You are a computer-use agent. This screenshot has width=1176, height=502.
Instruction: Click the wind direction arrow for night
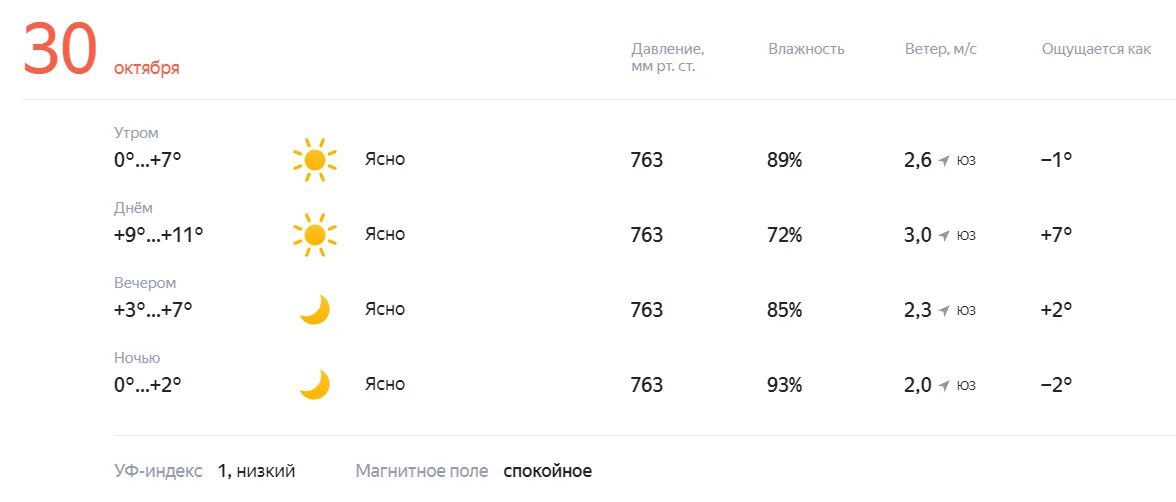pos(943,386)
